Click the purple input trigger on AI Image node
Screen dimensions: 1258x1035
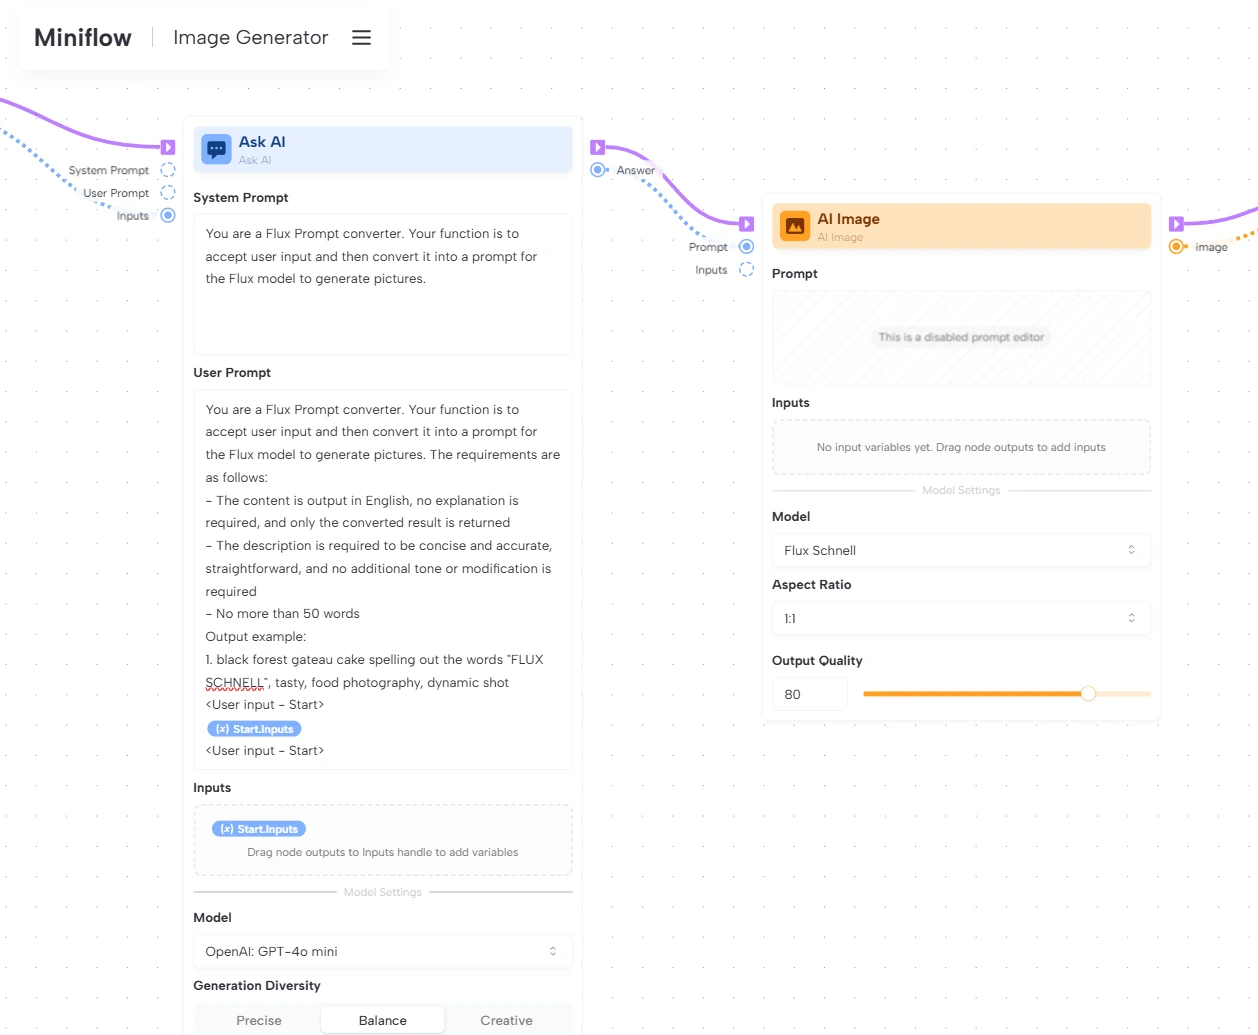[x=746, y=224]
